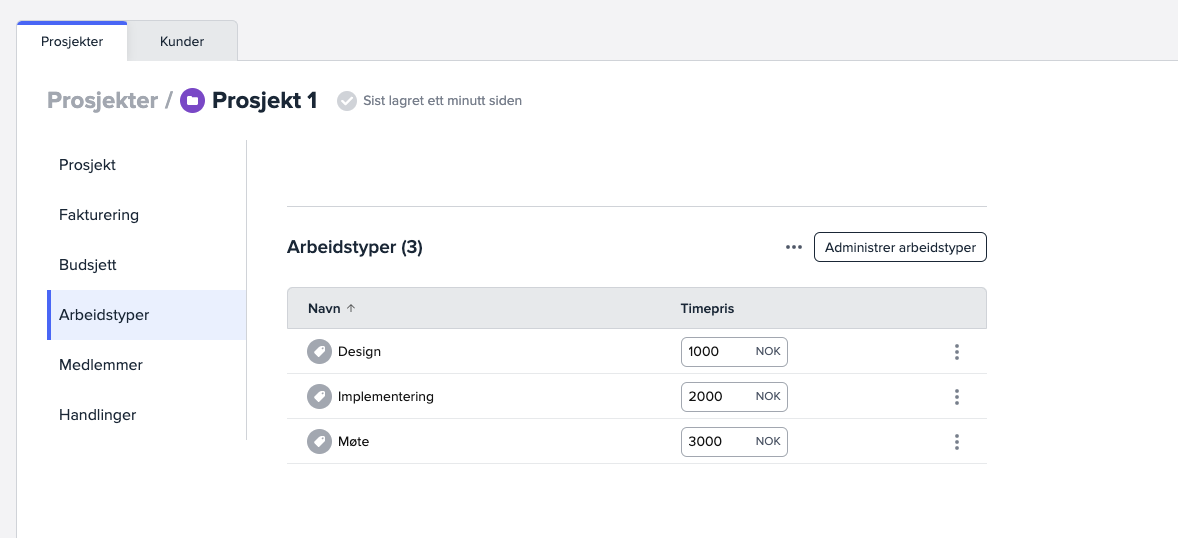Sort by the Navn column arrow
1178x538 pixels.
350,309
